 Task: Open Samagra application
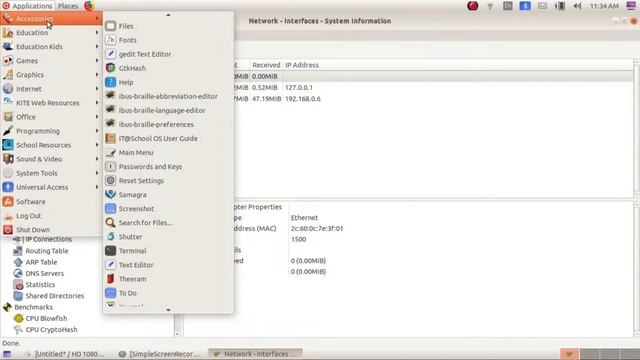point(168,195)
